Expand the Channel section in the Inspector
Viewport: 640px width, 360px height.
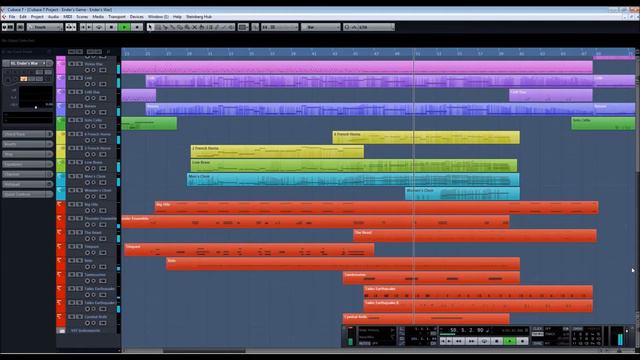[27, 174]
